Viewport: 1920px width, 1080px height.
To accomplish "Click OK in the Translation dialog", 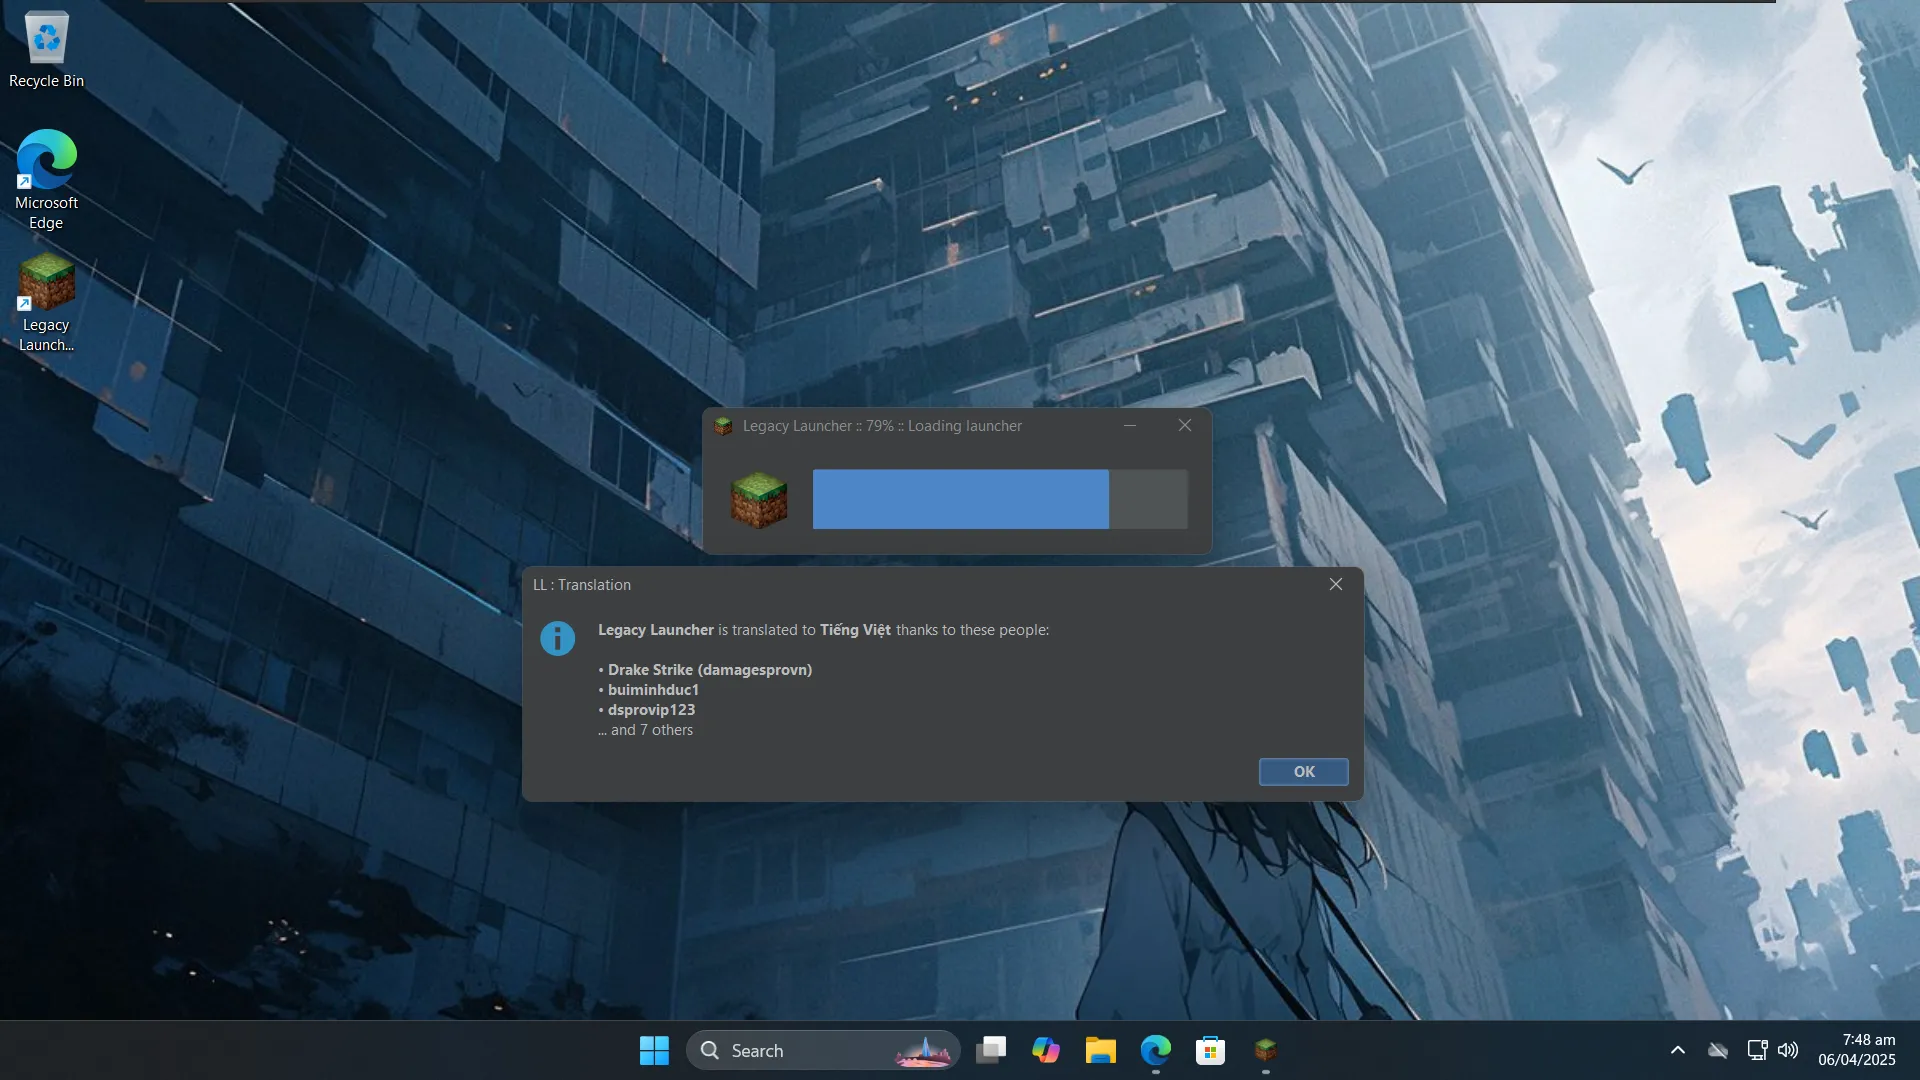I will tap(1303, 772).
